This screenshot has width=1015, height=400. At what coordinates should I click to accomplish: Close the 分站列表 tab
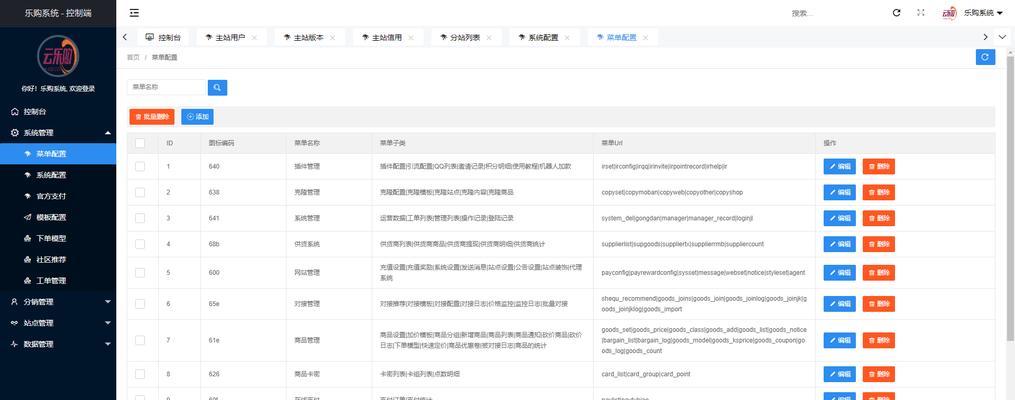pyautogui.click(x=489, y=38)
